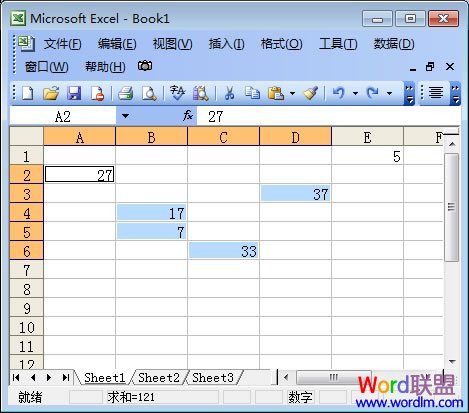Expand the Name Box dropdown arrow

click(125, 116)
